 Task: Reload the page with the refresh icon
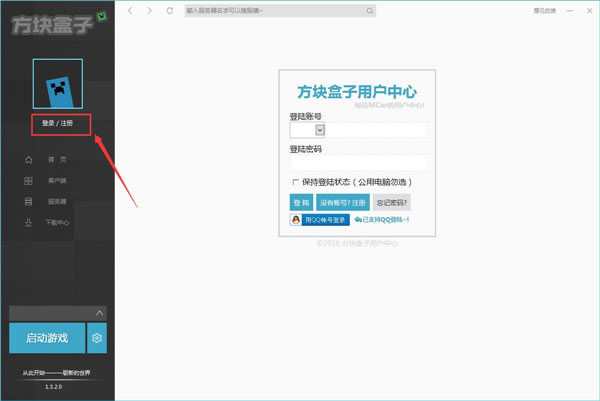tap(170, 11)
